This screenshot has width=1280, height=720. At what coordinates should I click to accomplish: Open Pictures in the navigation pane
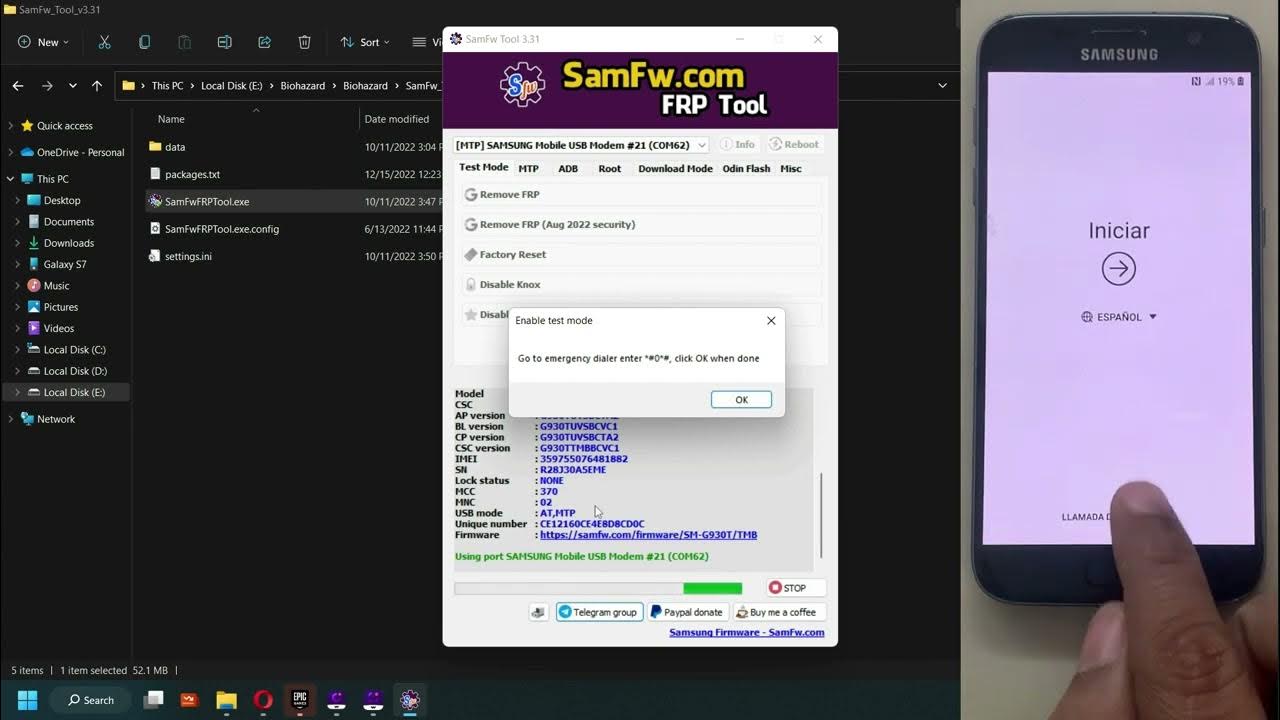(61, 307)
